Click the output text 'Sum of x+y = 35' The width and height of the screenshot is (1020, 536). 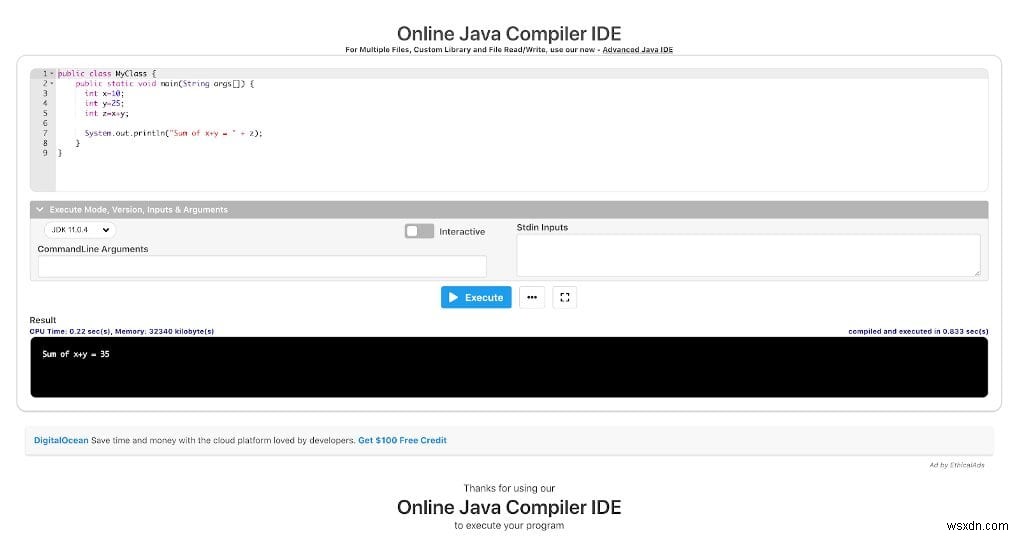coord(75,354)
